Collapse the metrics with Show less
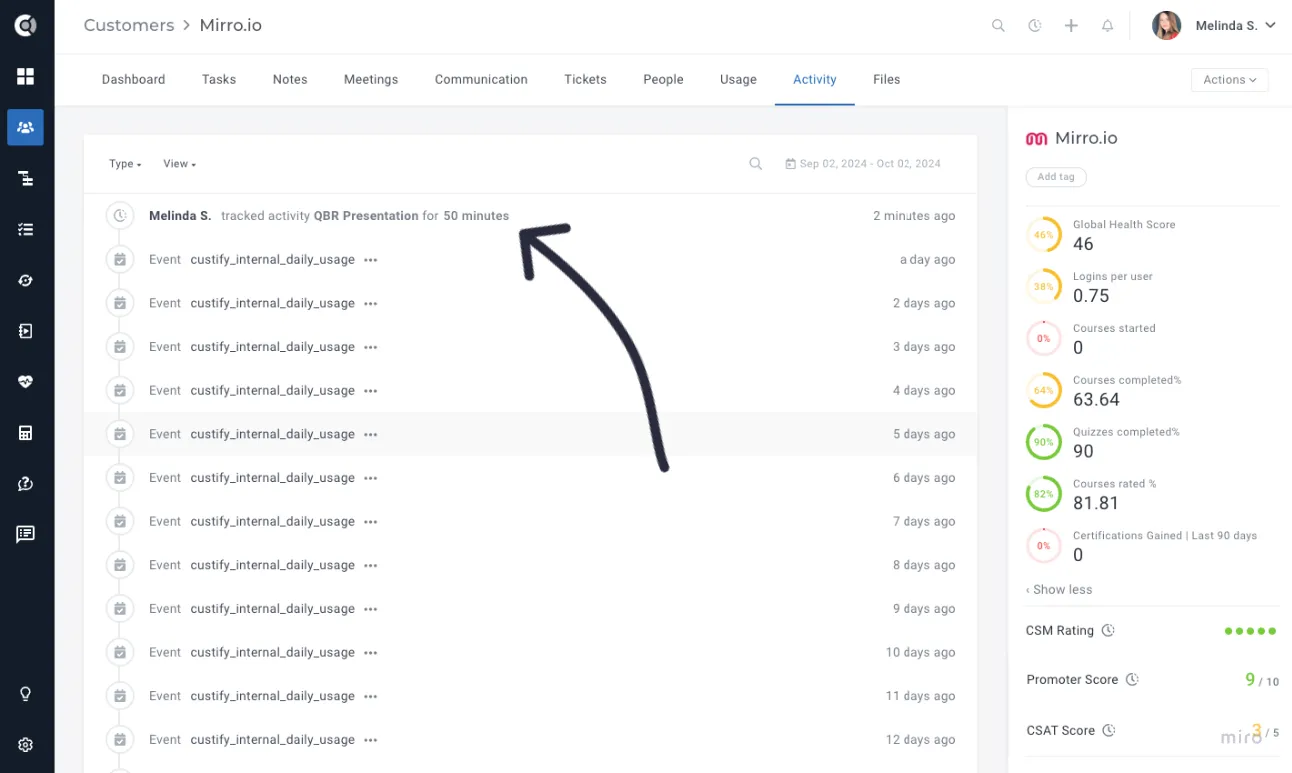This screenshot has height=773, width=1292. 1059,590
